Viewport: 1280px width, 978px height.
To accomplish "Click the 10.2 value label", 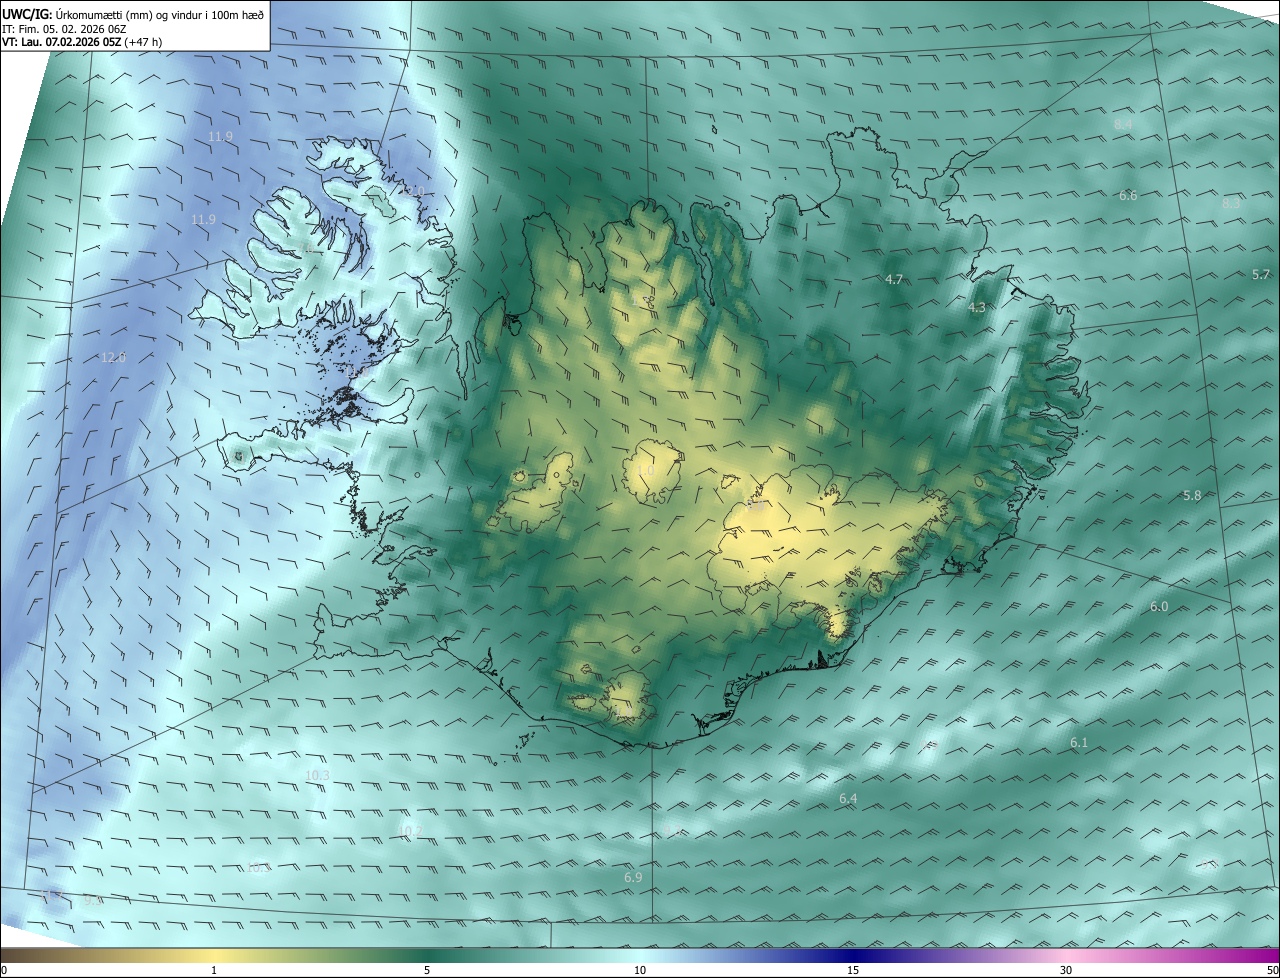I will [x=410, y=831].
